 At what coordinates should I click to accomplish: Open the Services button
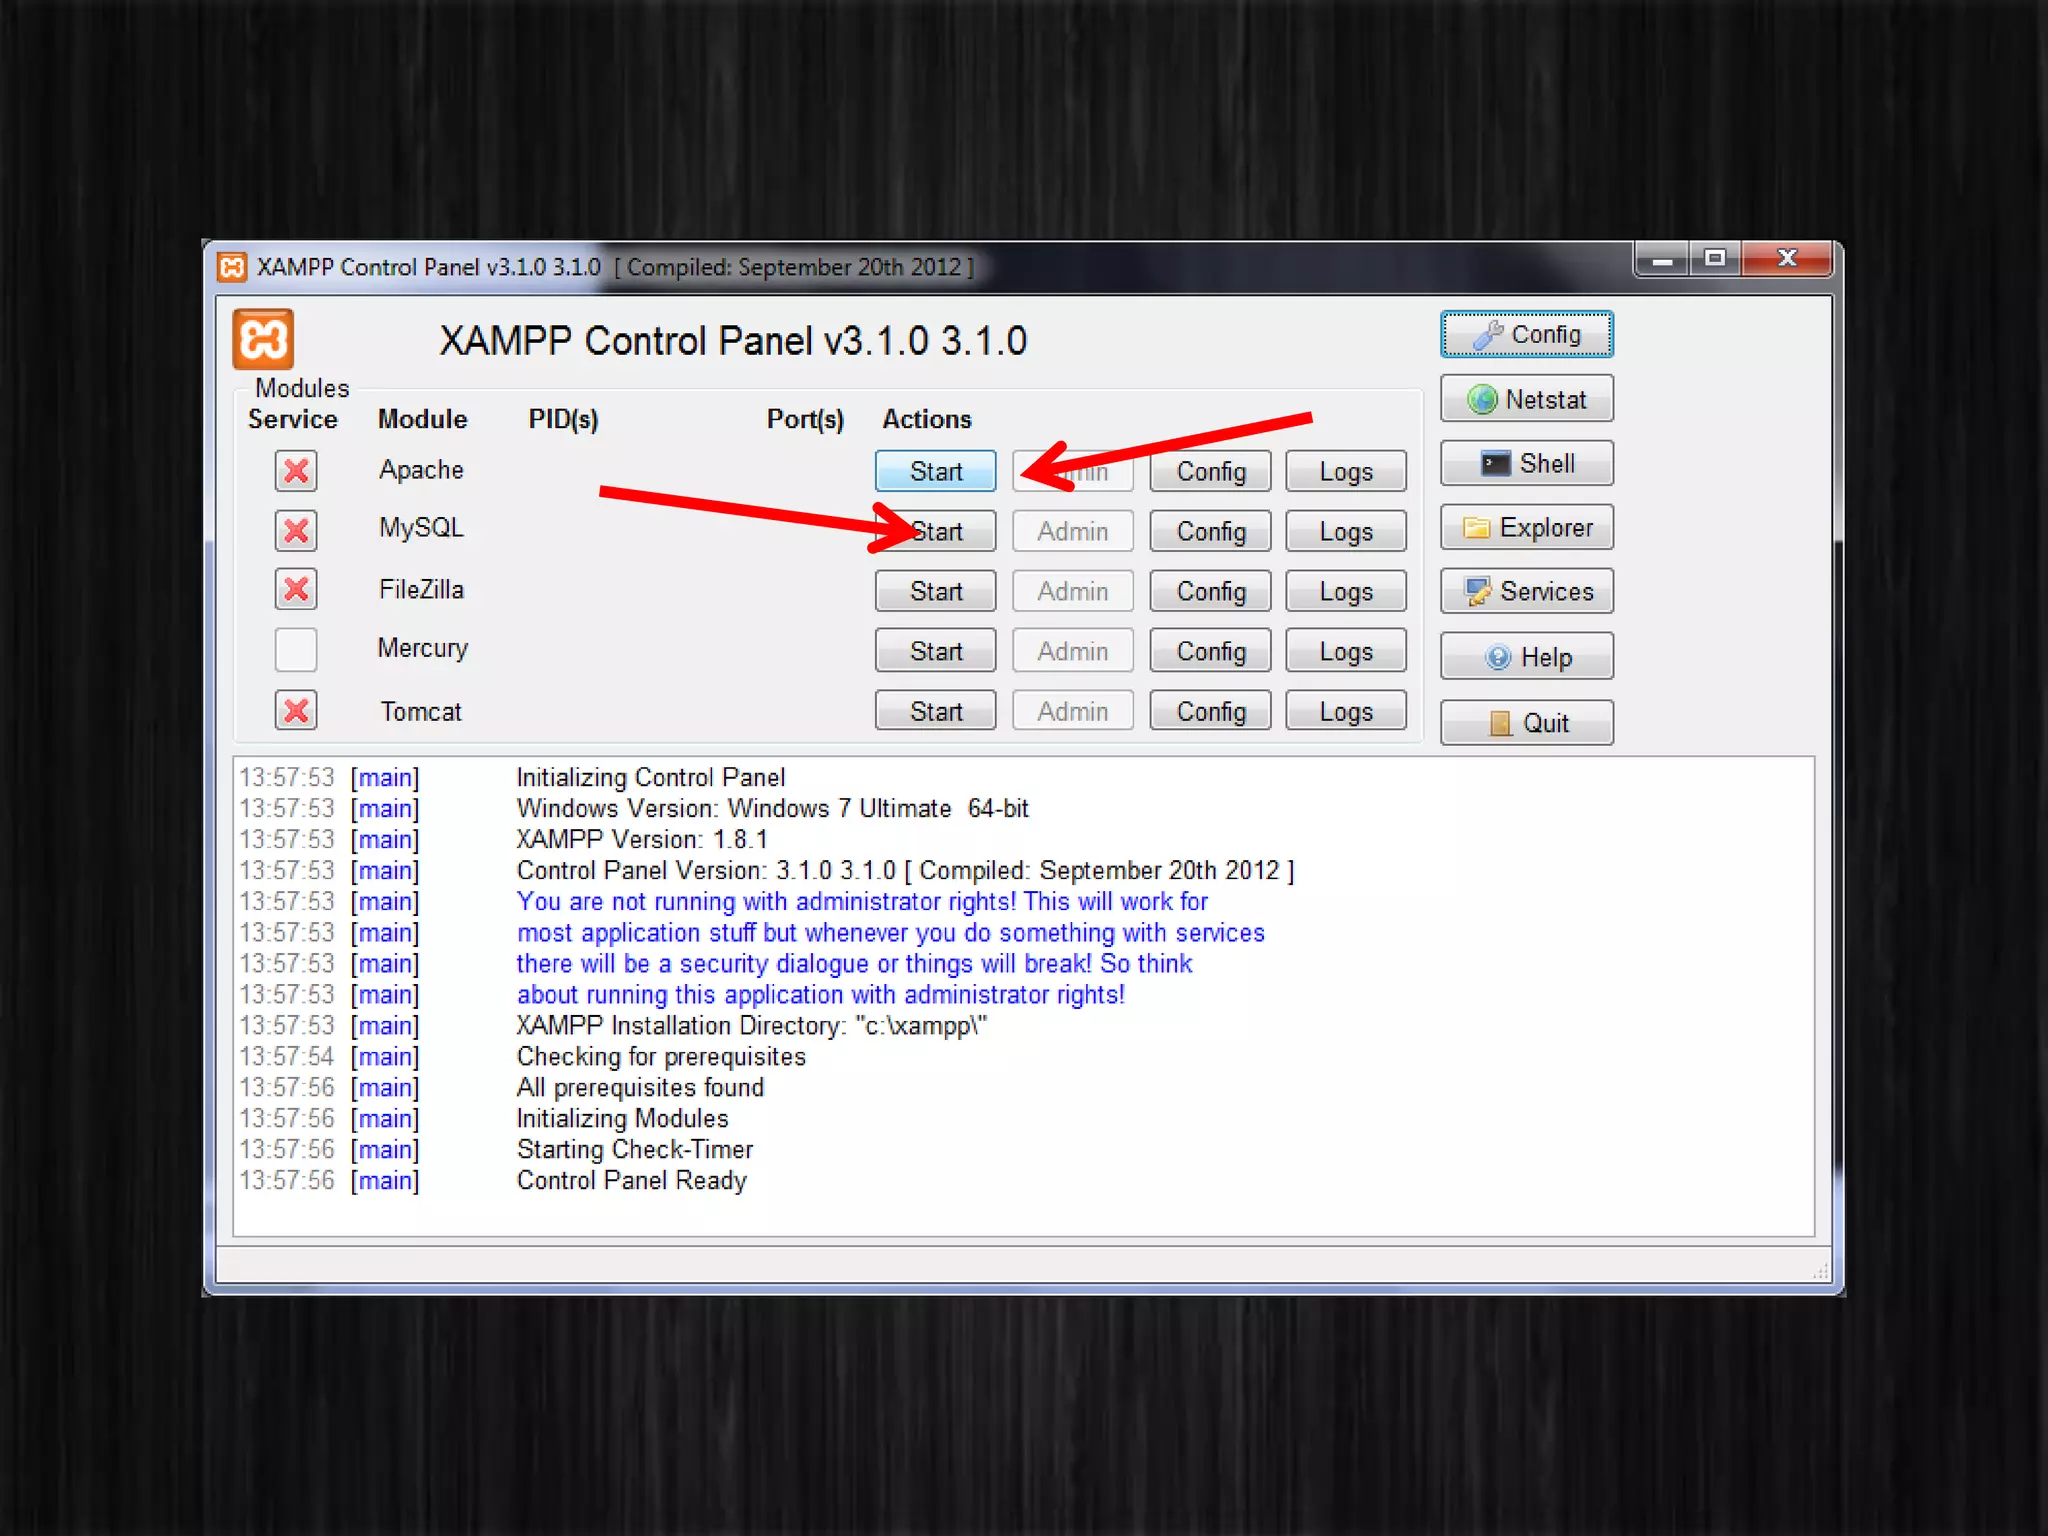(x=1526, y=592)
